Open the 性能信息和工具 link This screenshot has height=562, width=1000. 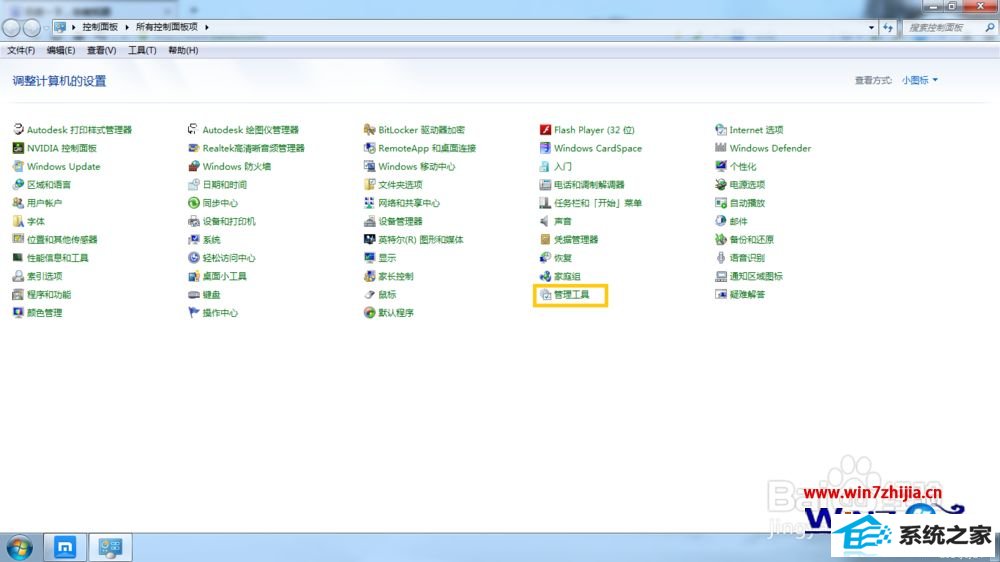click(x=57, y=258)
